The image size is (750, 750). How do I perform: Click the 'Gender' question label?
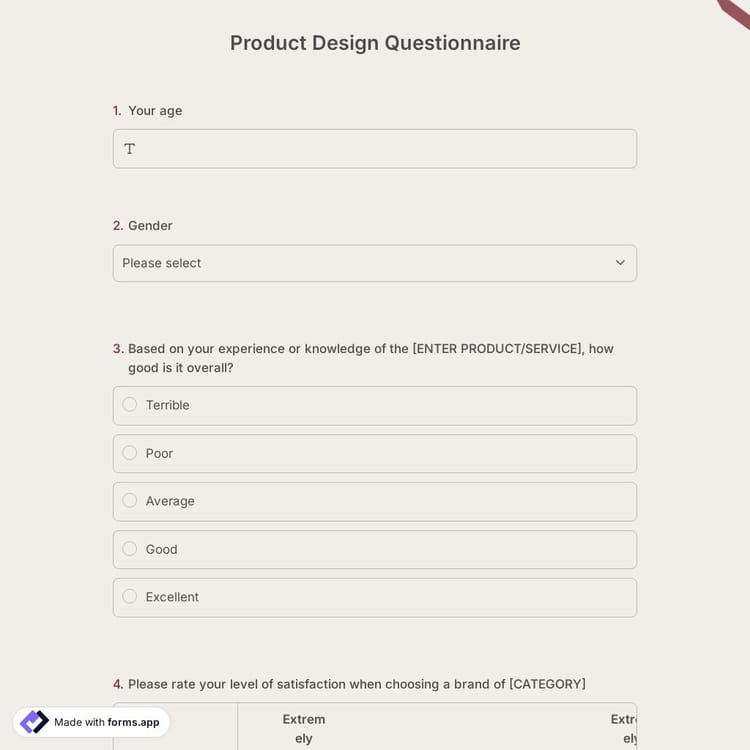click(150, 226)
